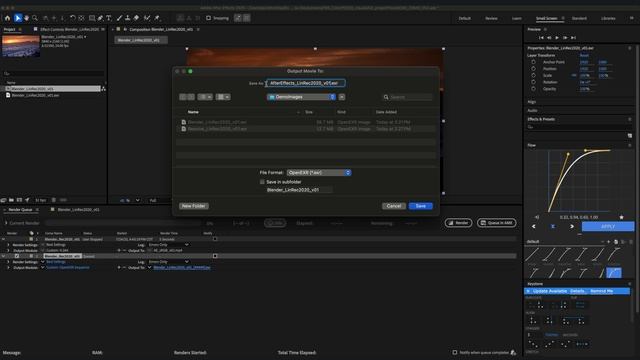Click the interpret footage icon in Project panel
Viewport: 640px width, 360px height.
[x=4, y=200]
